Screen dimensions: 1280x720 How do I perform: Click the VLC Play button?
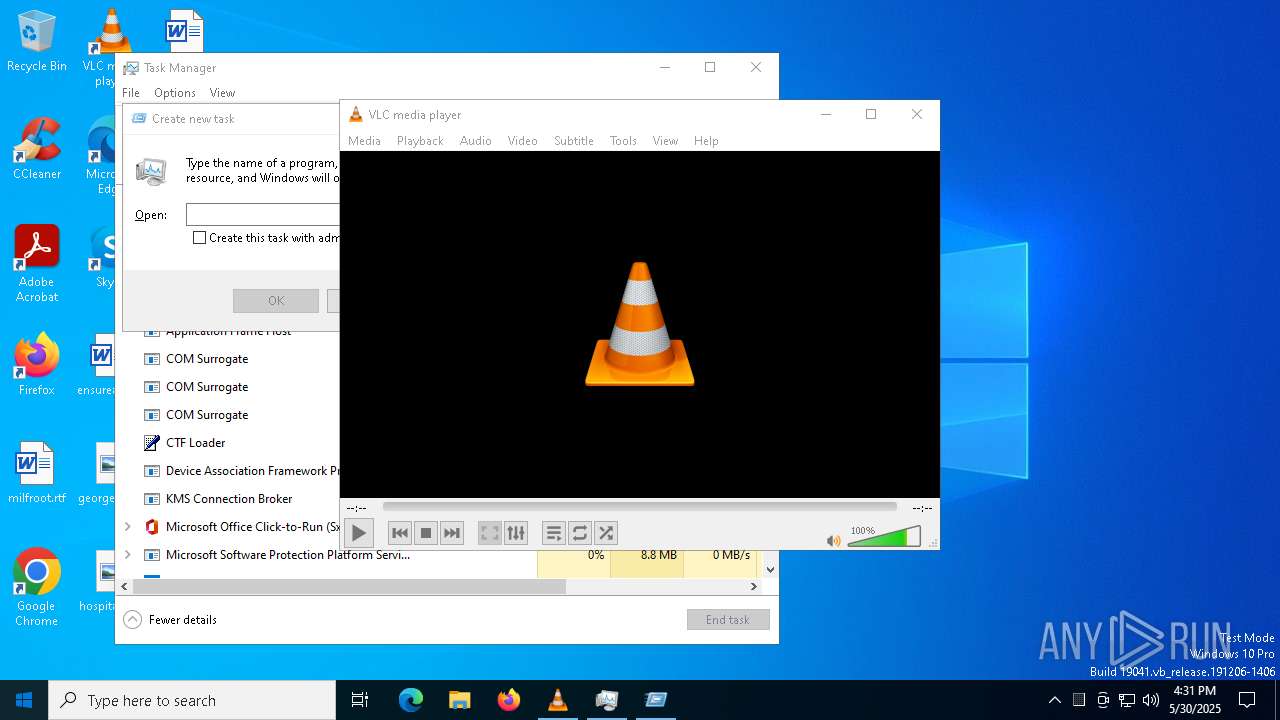[358, 533]
